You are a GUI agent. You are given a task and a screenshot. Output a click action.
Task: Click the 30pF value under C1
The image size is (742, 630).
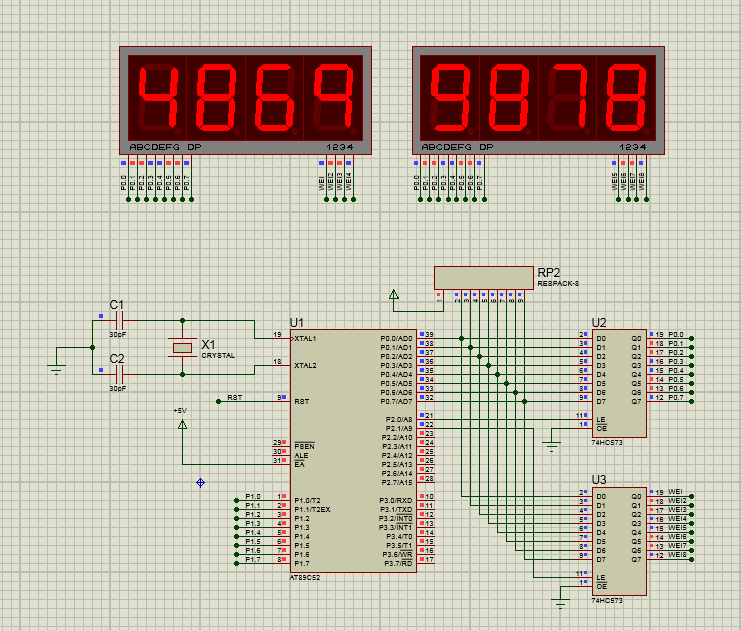118,334
